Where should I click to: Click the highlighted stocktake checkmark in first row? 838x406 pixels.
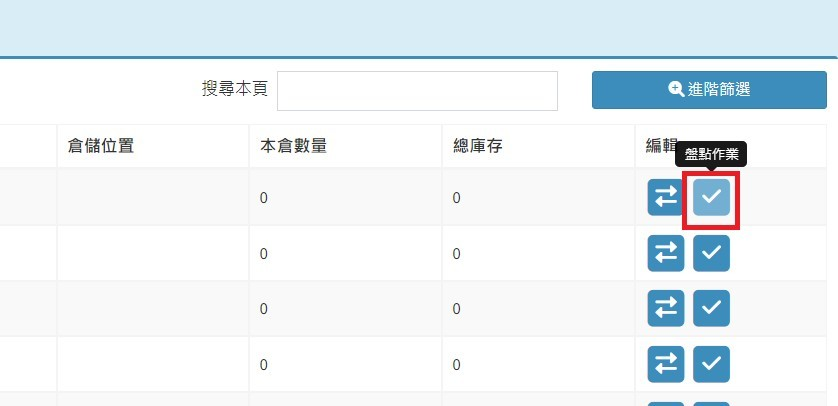[711, 197]
